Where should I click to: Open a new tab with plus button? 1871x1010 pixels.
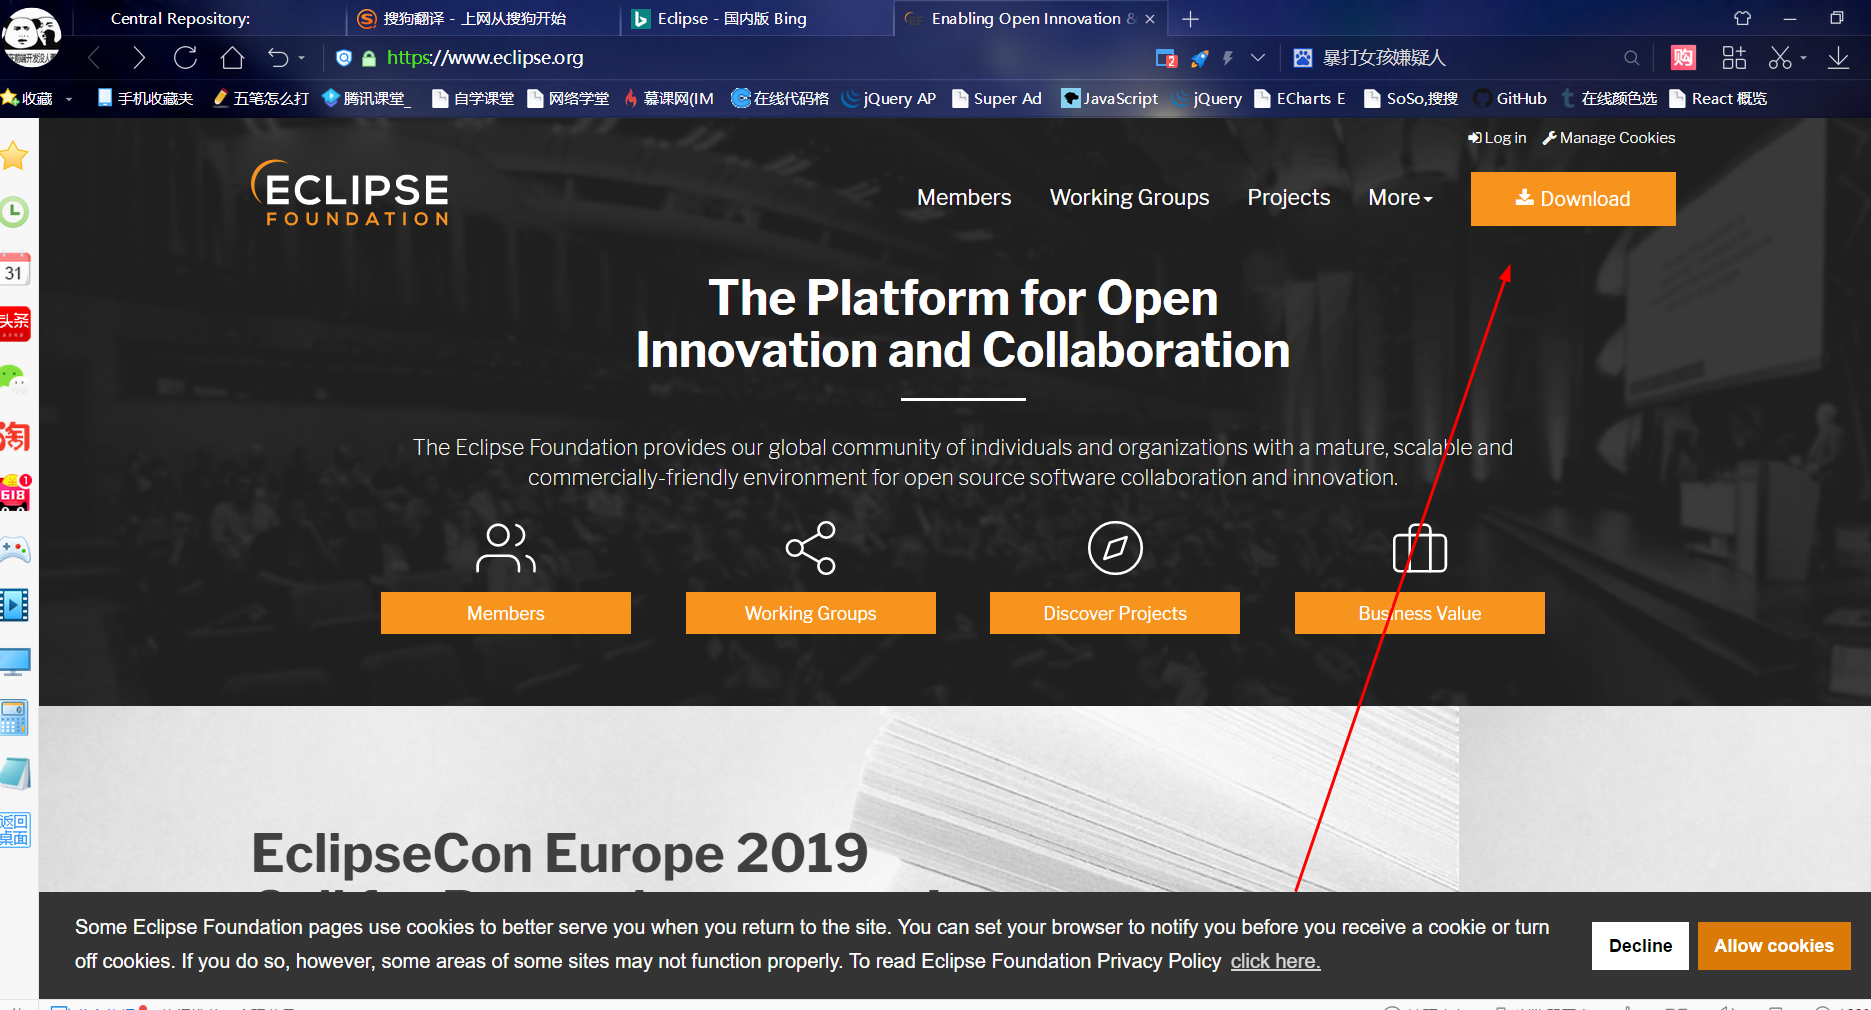pos(1190,19)
